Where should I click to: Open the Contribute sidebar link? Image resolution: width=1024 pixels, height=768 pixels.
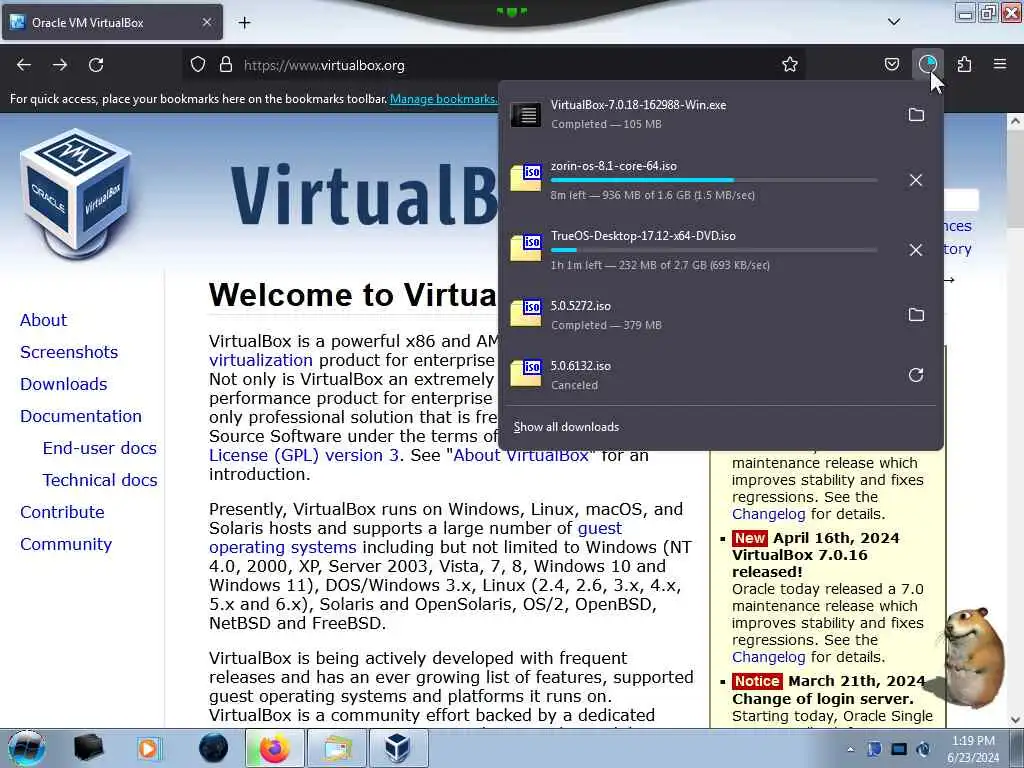(62, 512)
